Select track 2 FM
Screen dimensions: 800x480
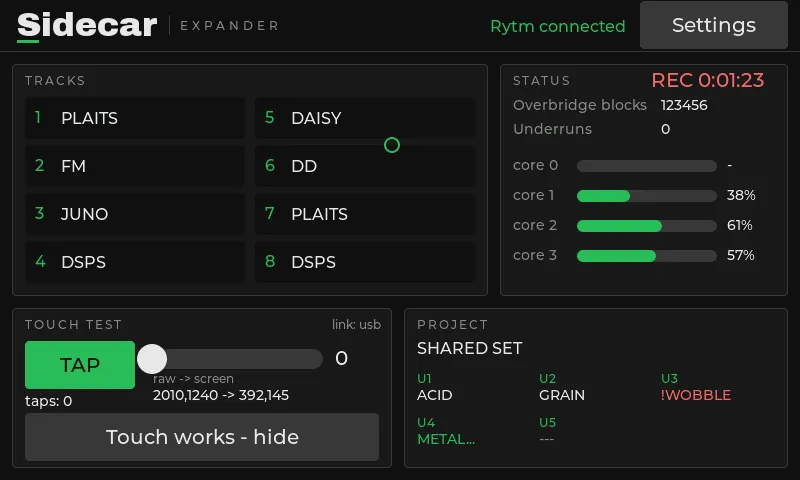[135, 166]
